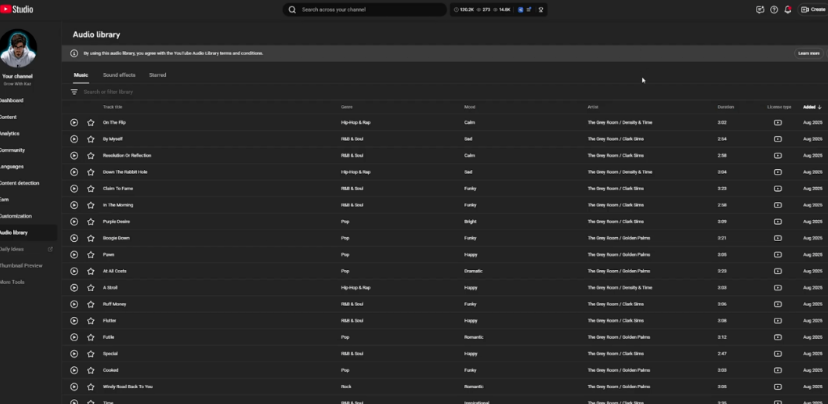Click license type icon for "On The Flip"
This screenshot has width=828, height=404.
pyautogui.click(x=777, y=123)
